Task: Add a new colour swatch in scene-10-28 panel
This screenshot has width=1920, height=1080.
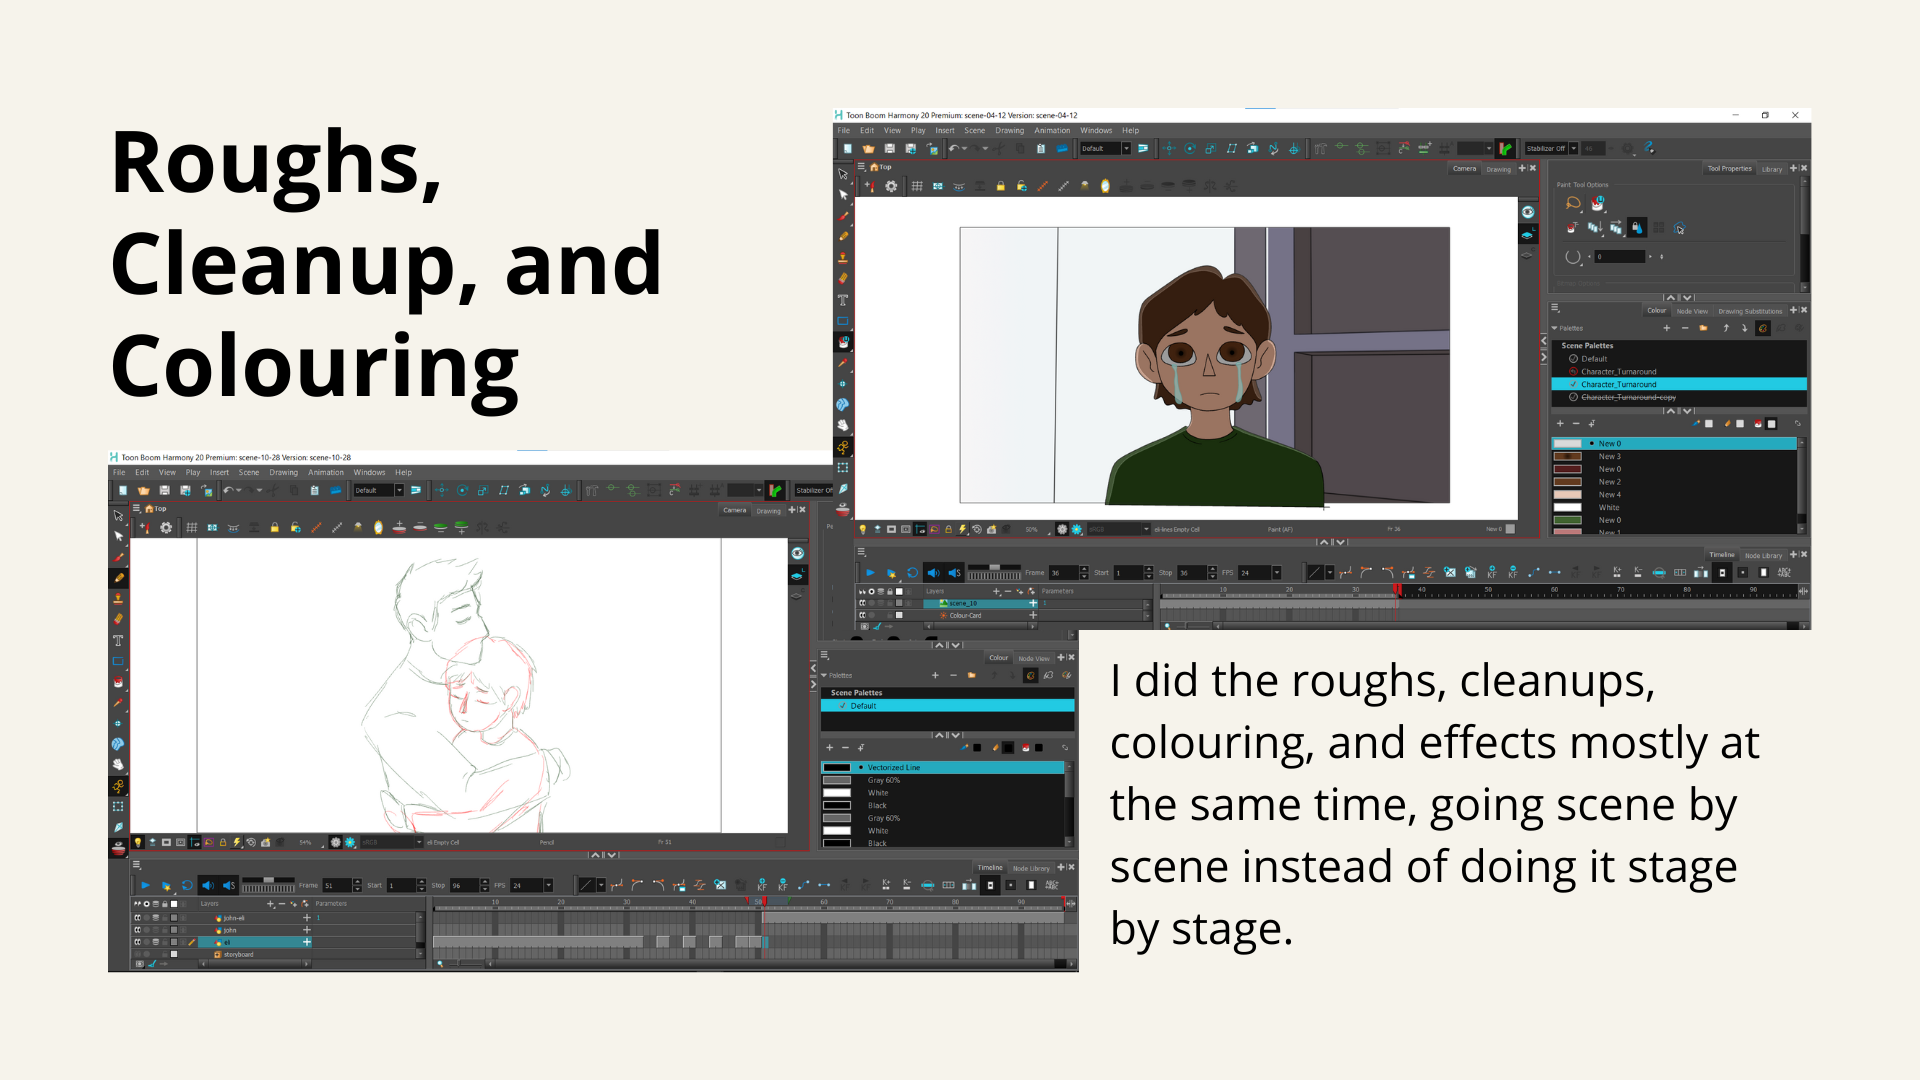Action: click(829, 747)
